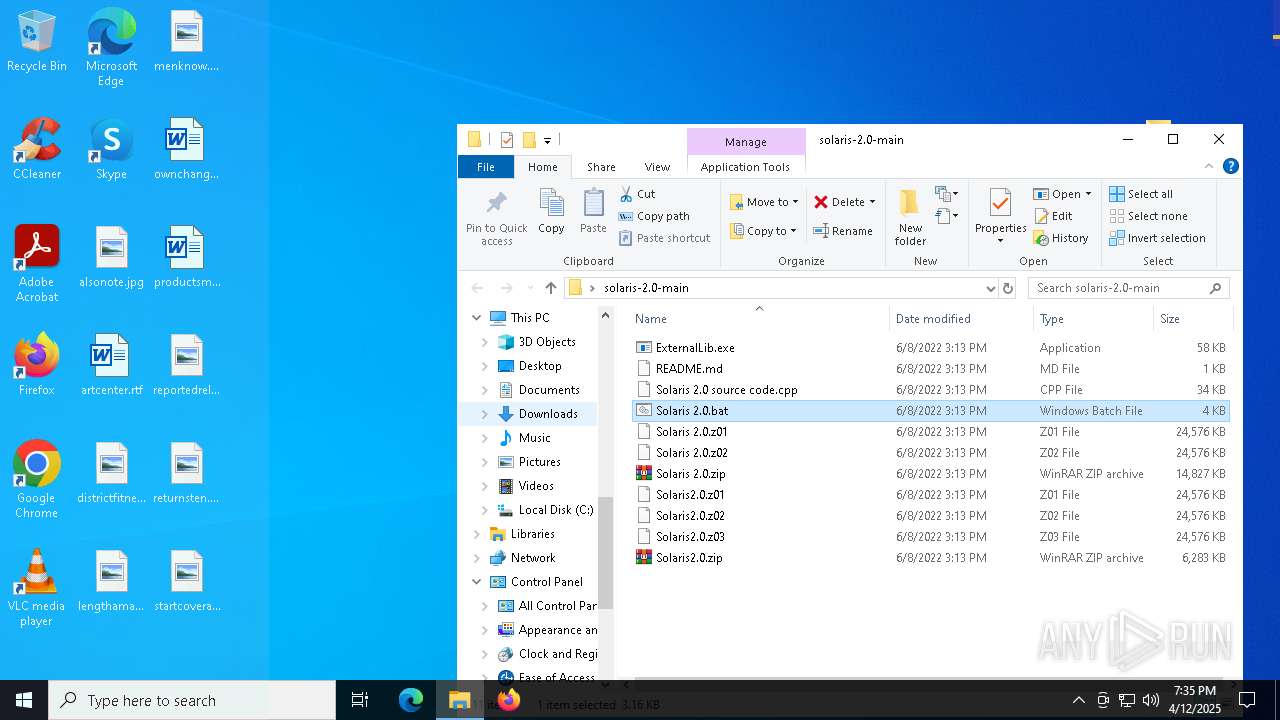Open the File menu tab
Image resolution: width=1280 pixels, height=720 pixels.
click(x=485, y=167)
